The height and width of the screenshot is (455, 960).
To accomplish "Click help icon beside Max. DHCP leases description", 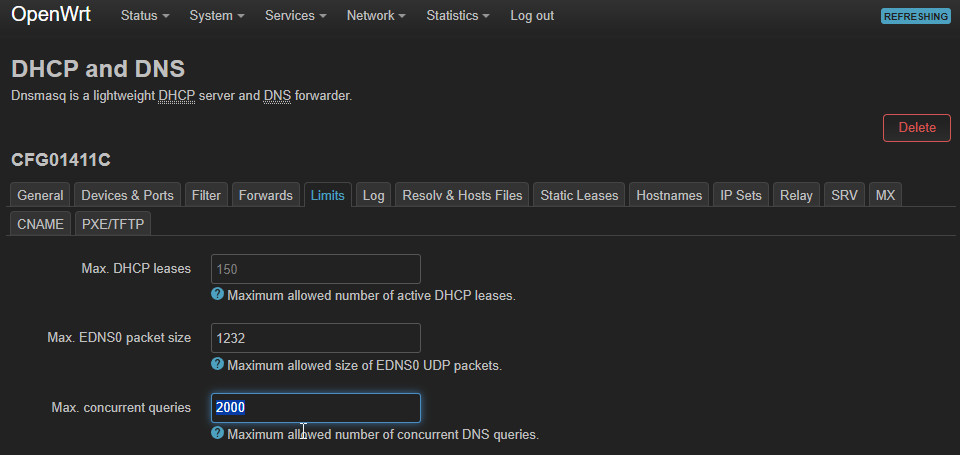I will coord(217,295).
